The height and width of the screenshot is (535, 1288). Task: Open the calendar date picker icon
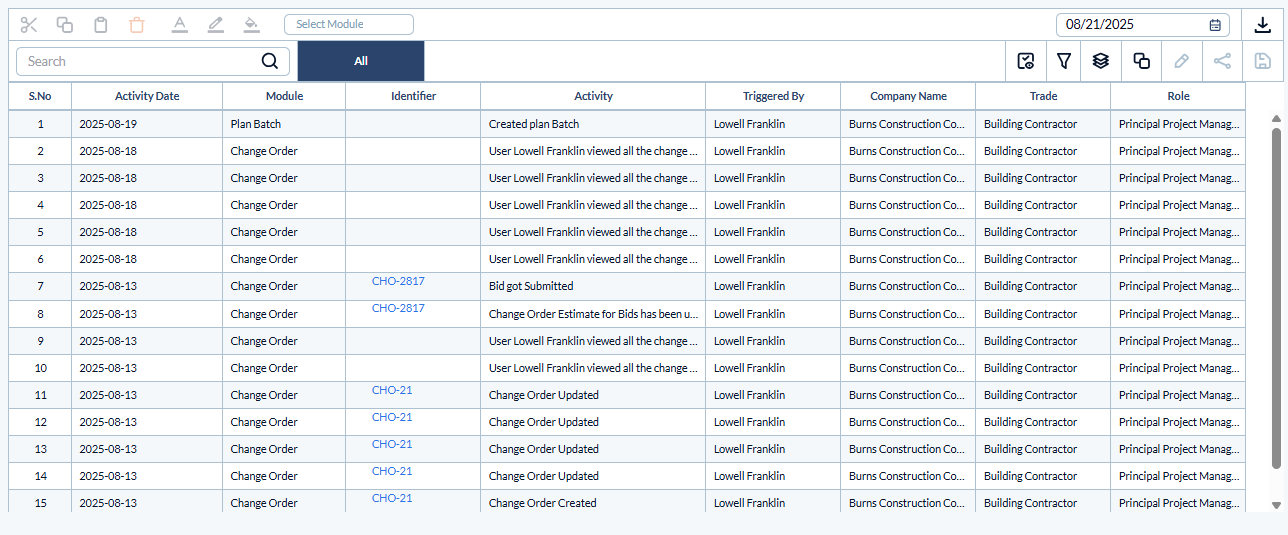pyautogui.click(x=1215, y=25)
